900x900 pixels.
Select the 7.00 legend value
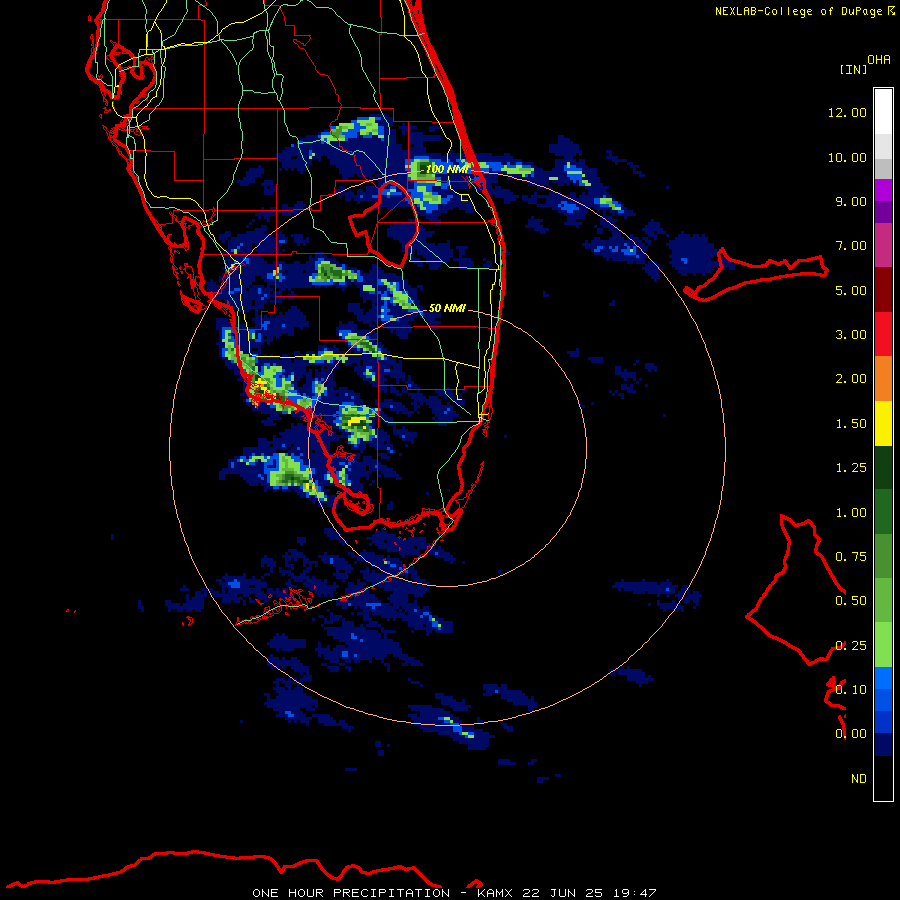coord(851,246)
